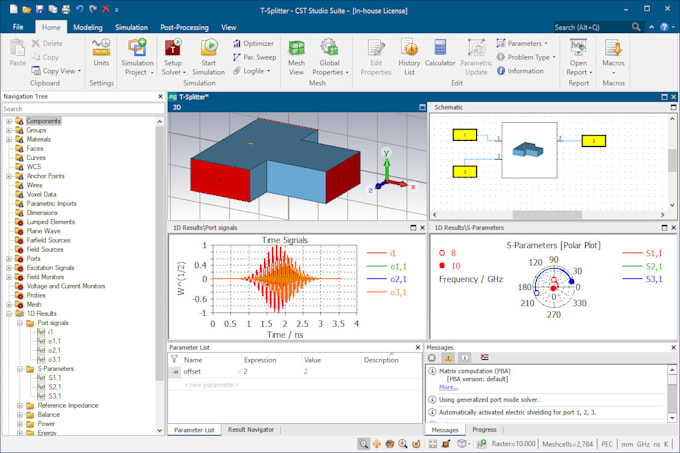The image size is (680, 453).
Task: Select o2,1 under Port signals
Action: pyautogui.click(x=54, y=350)
